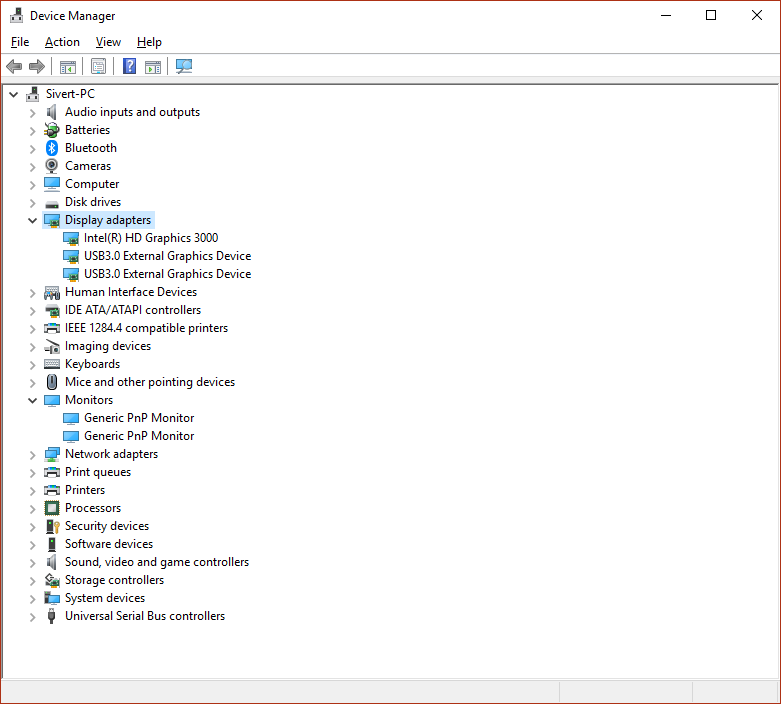Viewport: 781px width, 704px height.
Task: Select the Computer label
Action: pos(92,184)
